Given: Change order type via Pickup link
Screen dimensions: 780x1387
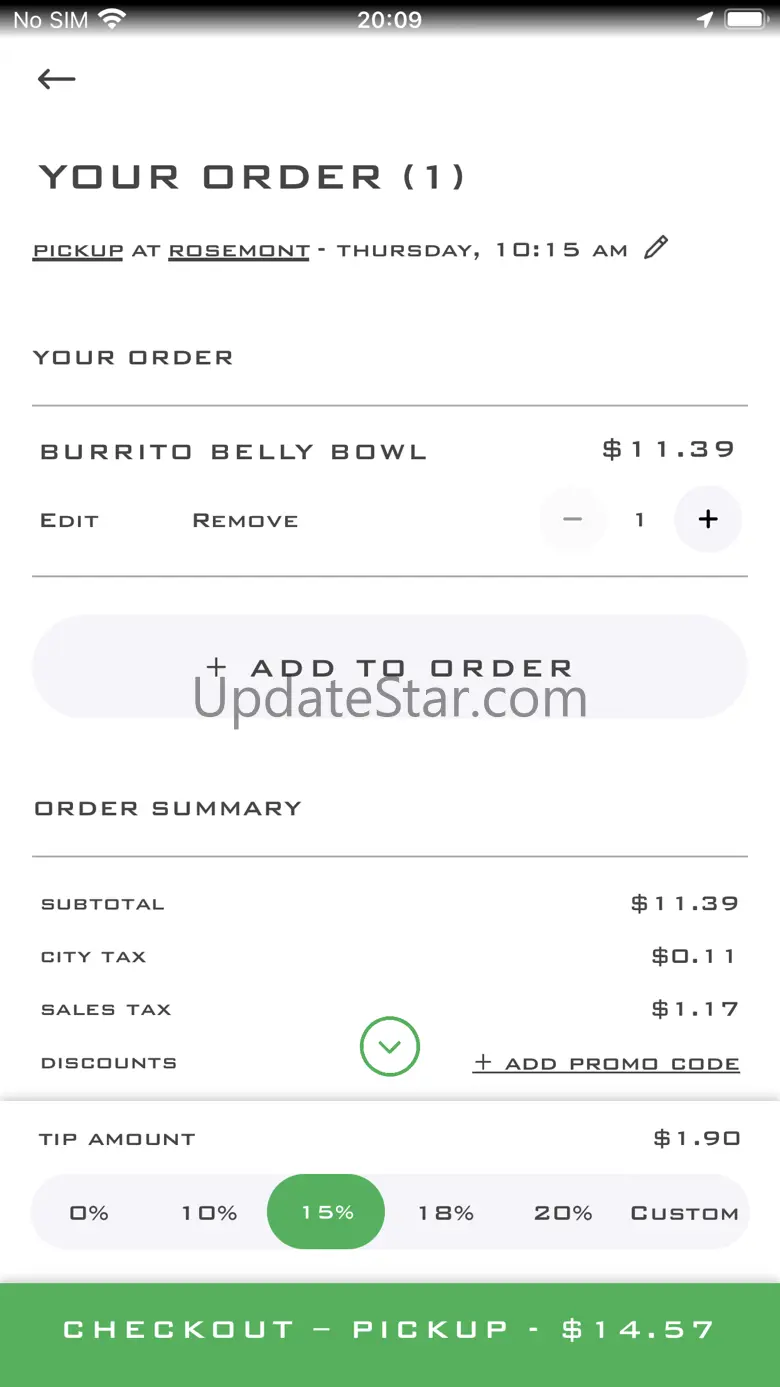Looking at the screenshot, I should [x=78, y=250].
